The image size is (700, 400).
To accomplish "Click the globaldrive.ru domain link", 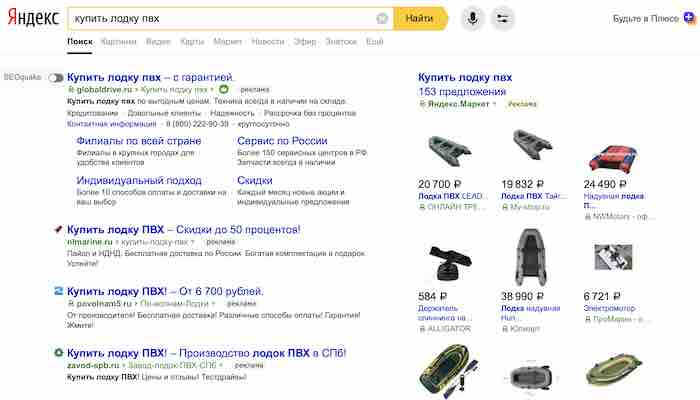I will tap(104, 90).
